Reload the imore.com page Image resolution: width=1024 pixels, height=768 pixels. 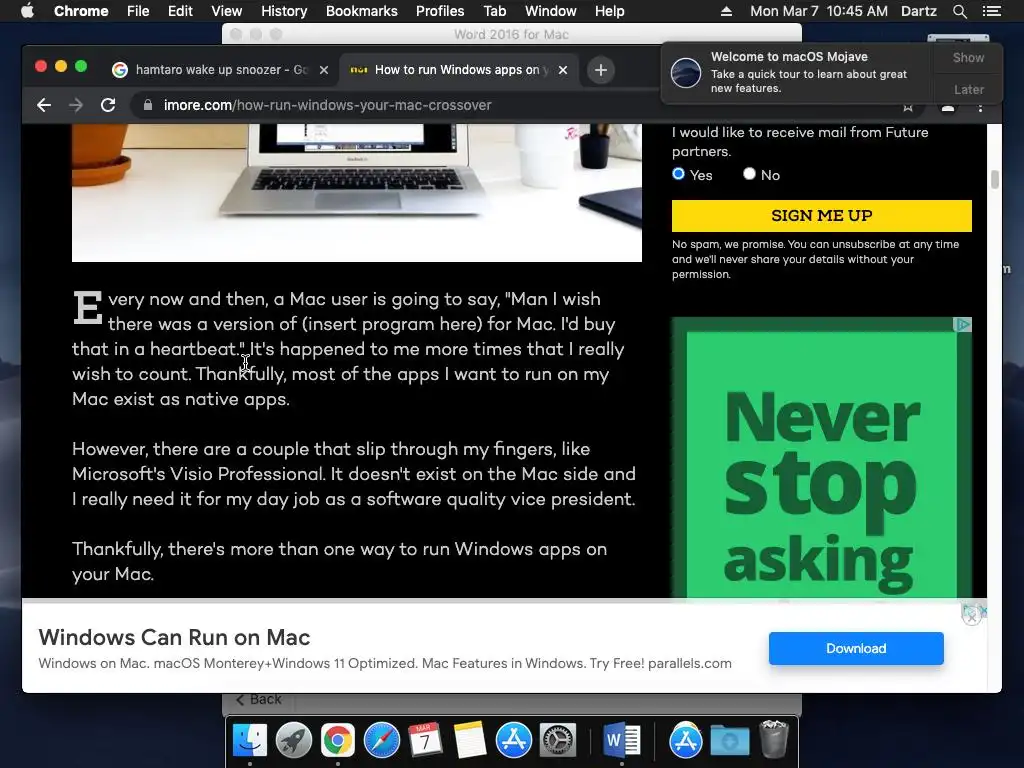108,105
